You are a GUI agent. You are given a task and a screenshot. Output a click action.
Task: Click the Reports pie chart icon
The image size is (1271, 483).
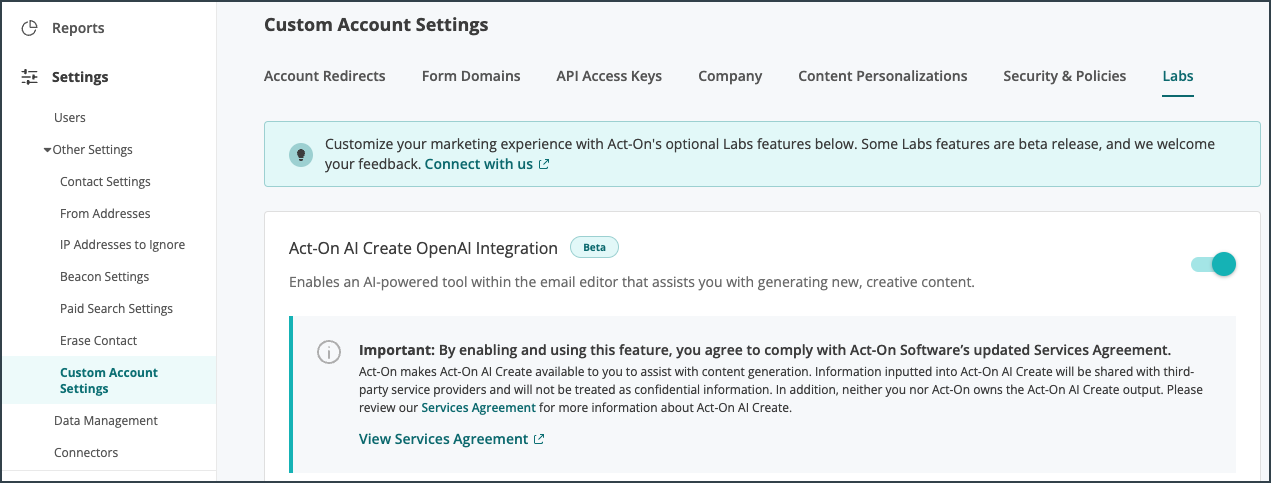pos(30,28)
